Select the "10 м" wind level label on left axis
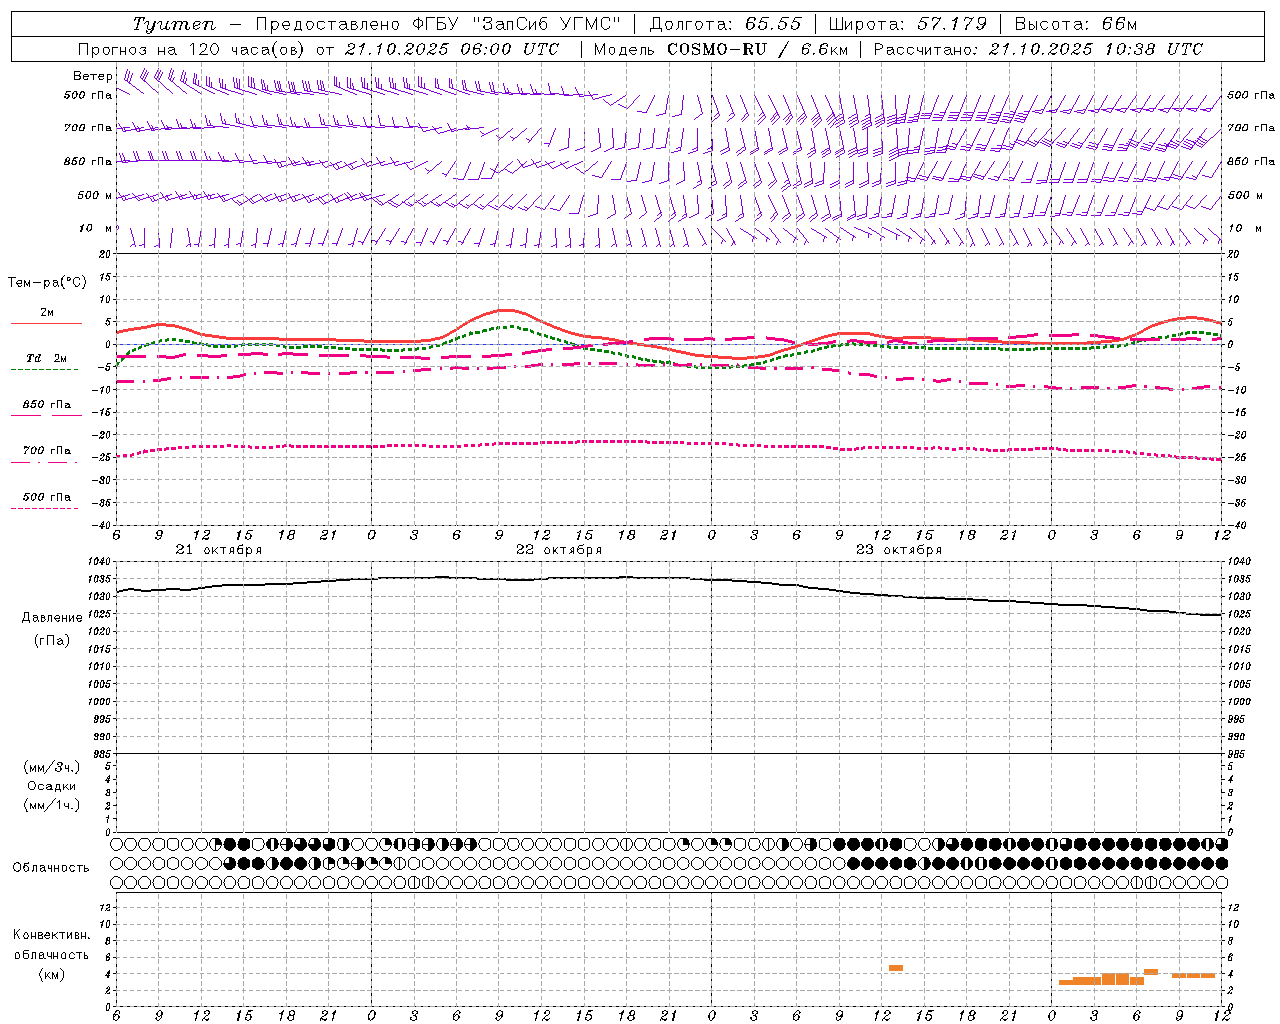Image resolution: width=1280 pixels, height=1024 pixels. [96, 229]
